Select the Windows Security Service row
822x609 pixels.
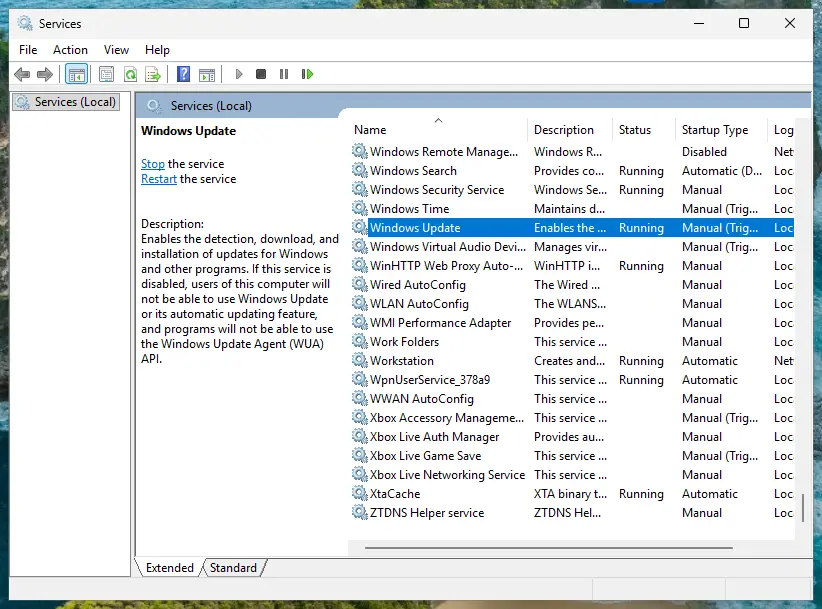coord(571,190)
